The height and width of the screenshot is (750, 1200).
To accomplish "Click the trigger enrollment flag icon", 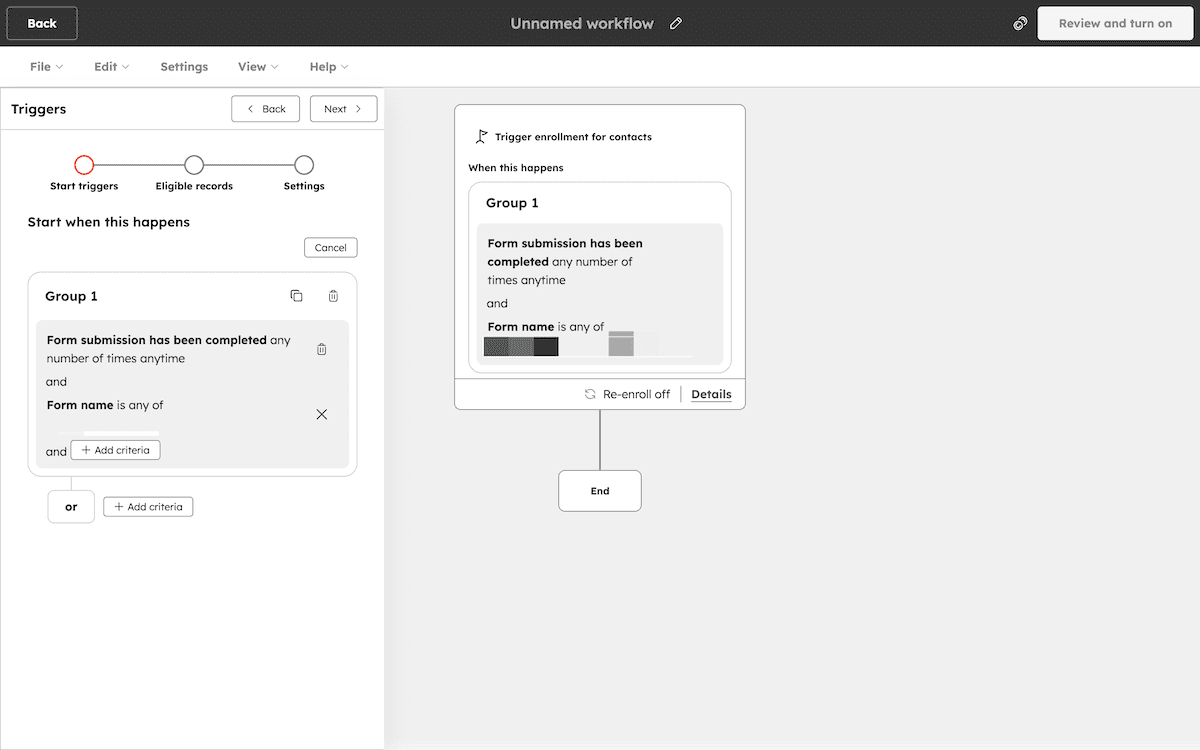I will coord(481,136).
